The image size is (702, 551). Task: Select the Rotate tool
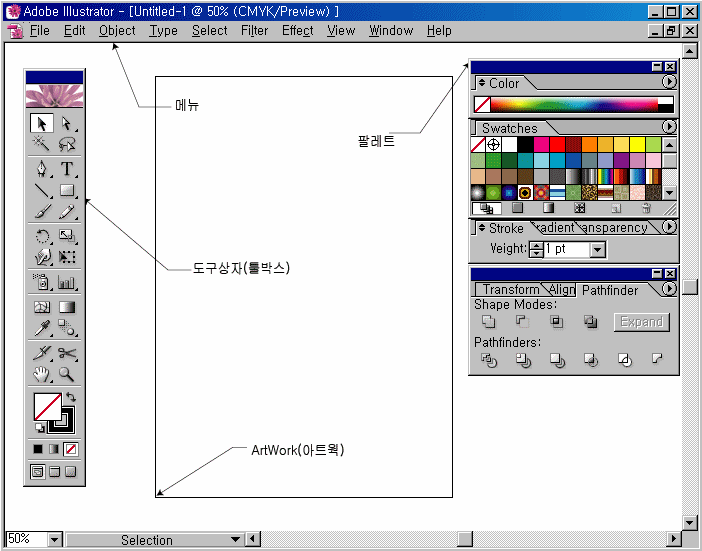pyautogui.click(x=42, y=236)
